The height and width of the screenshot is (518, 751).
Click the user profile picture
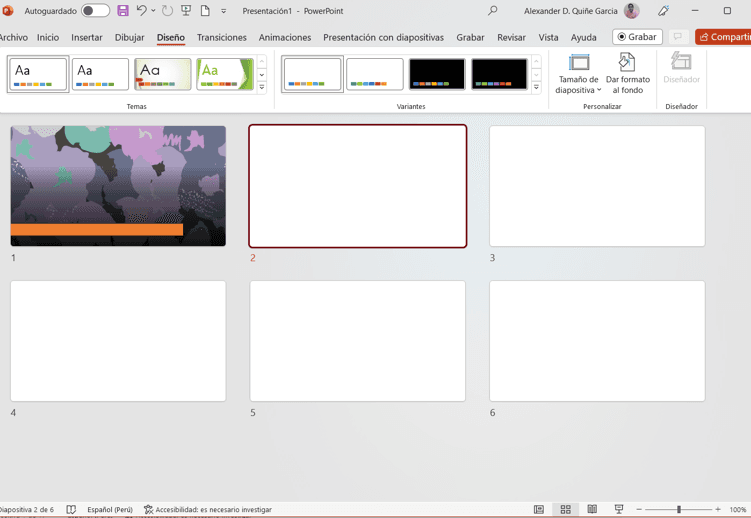click(632, 11)
